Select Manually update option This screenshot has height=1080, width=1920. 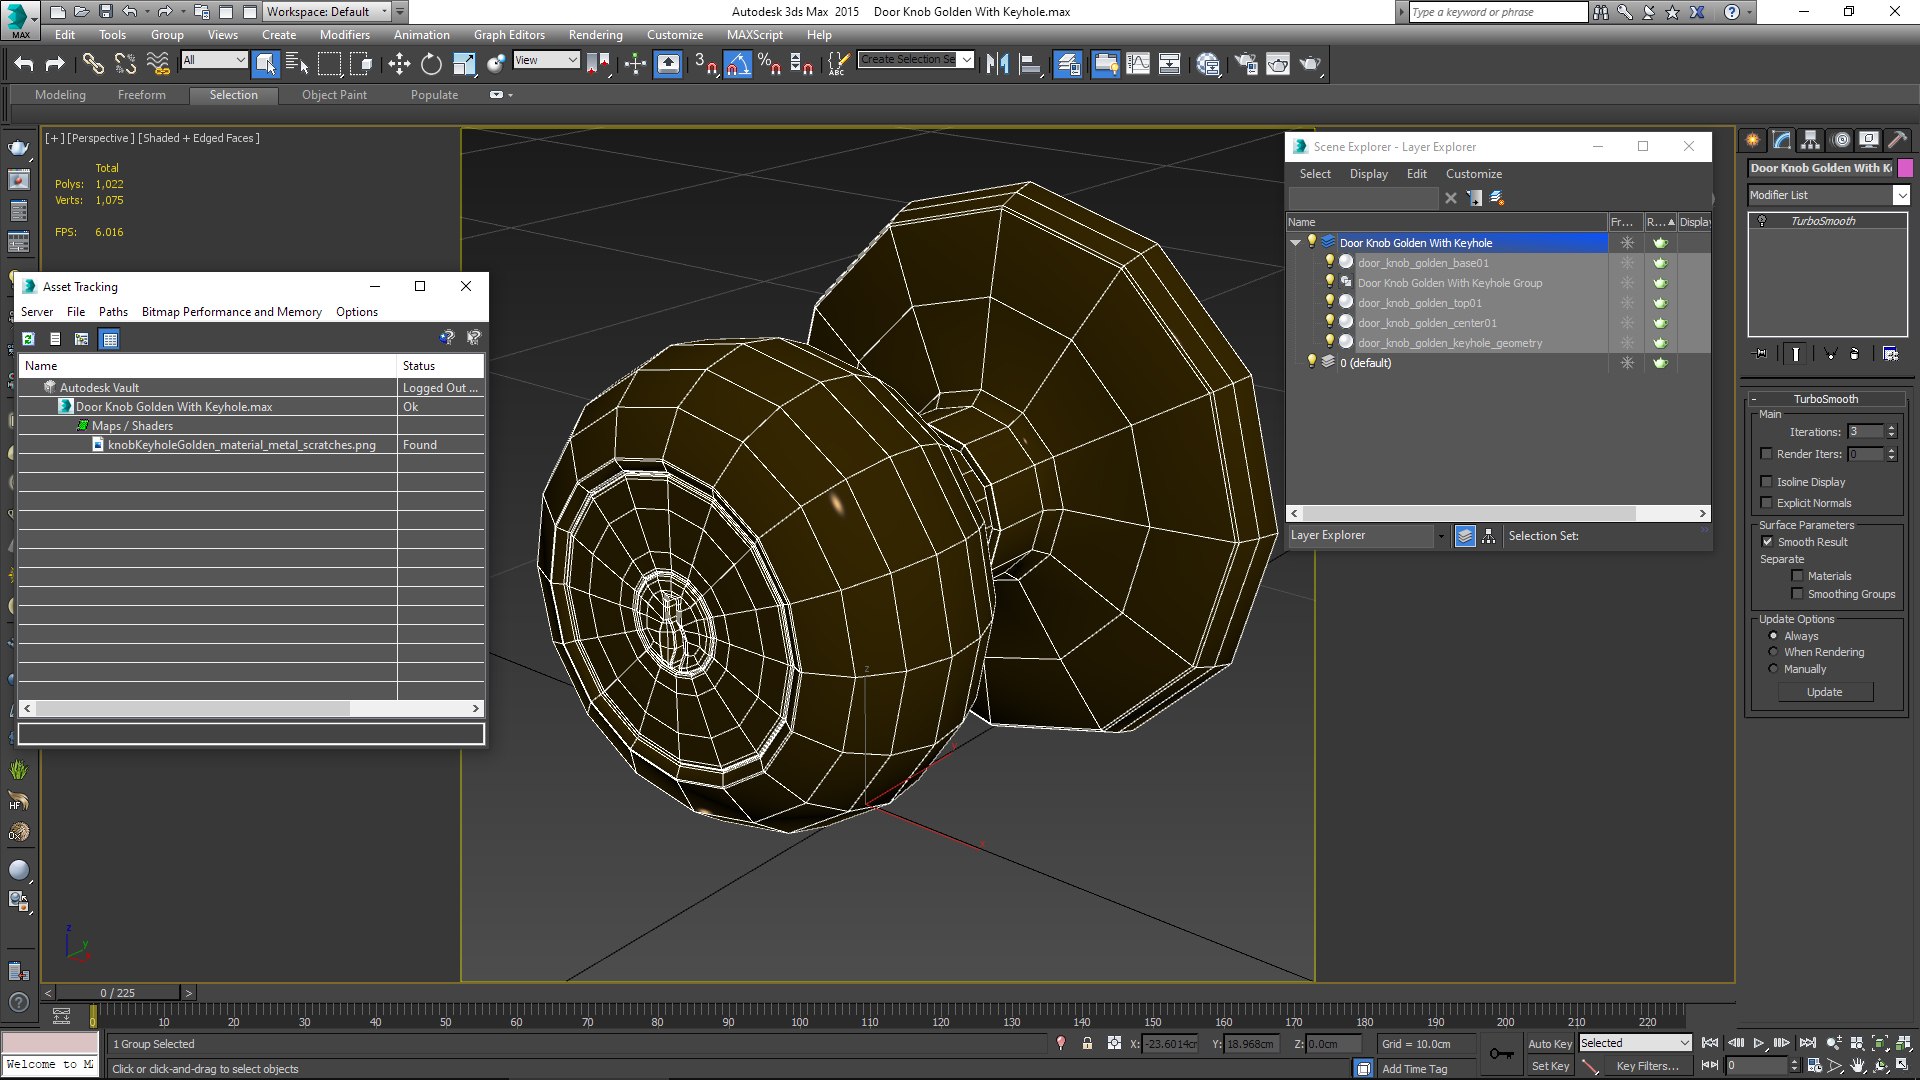click(1773, 669)
